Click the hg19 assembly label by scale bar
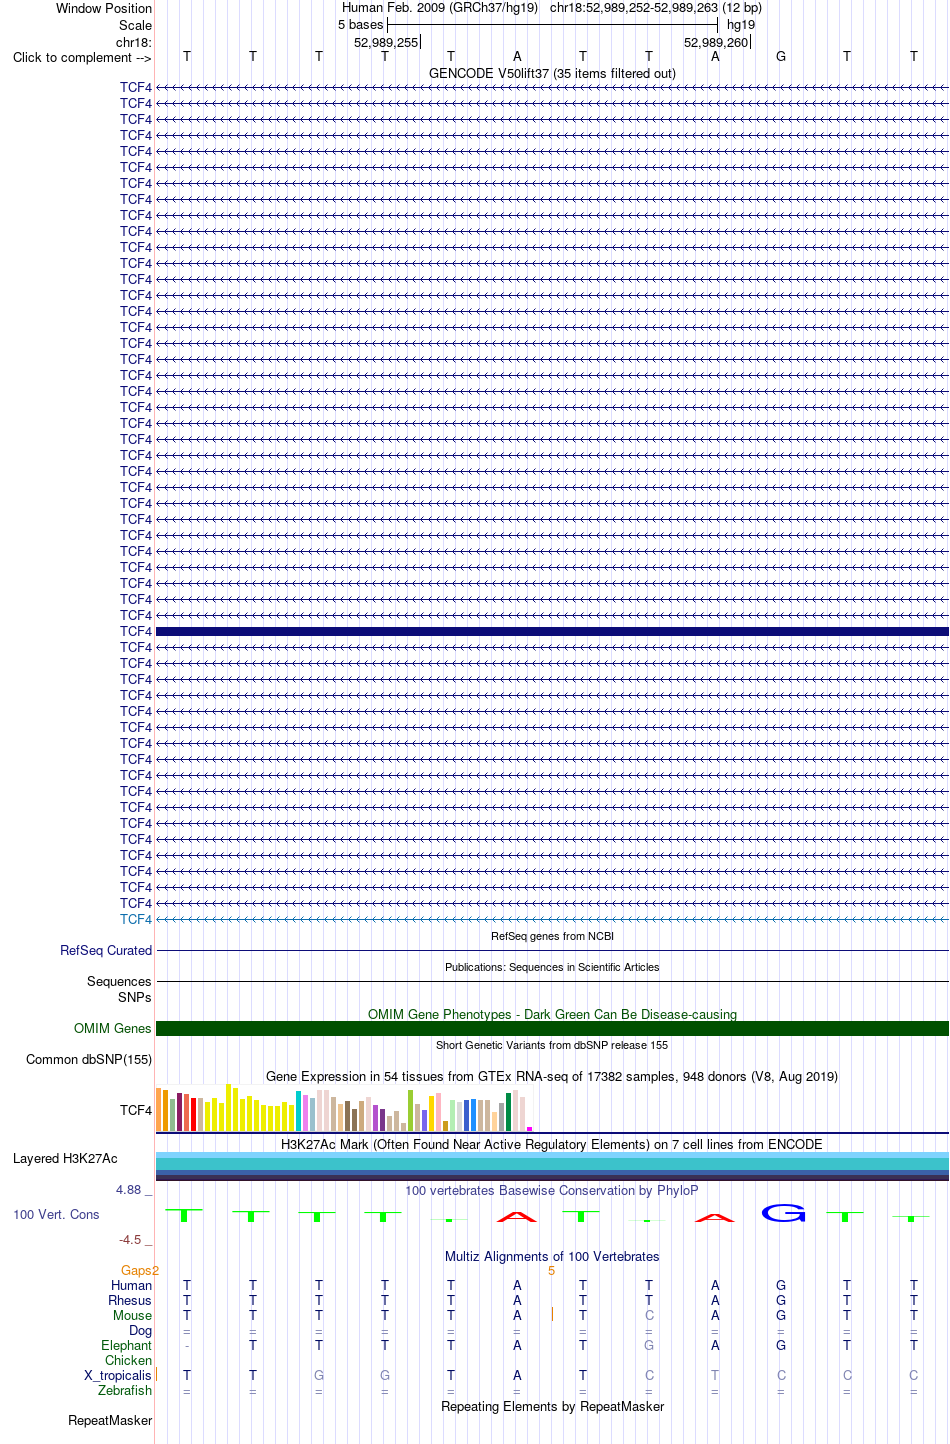The image size is (950, 1444). click(741, 24)
